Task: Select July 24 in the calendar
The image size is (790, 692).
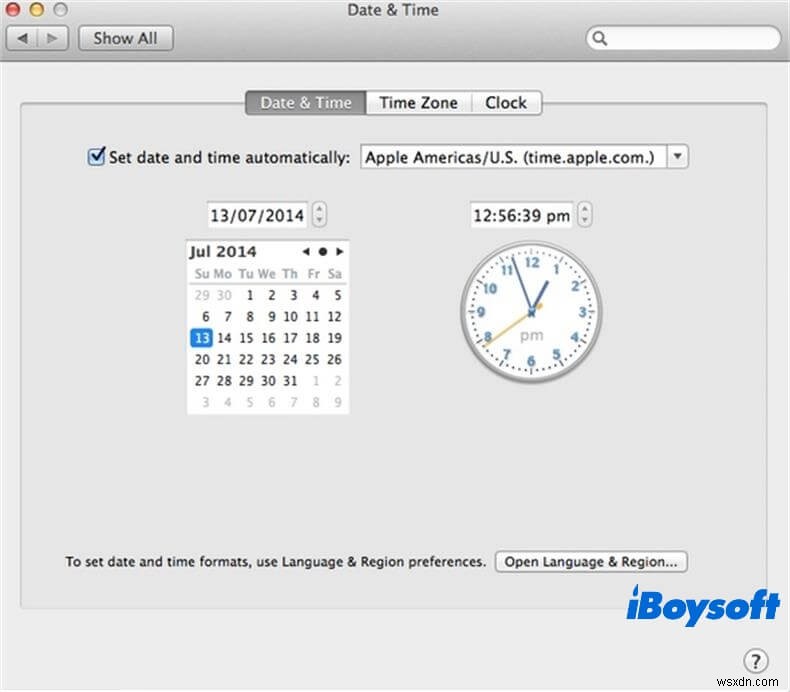Action: click(x=290, y=359)
